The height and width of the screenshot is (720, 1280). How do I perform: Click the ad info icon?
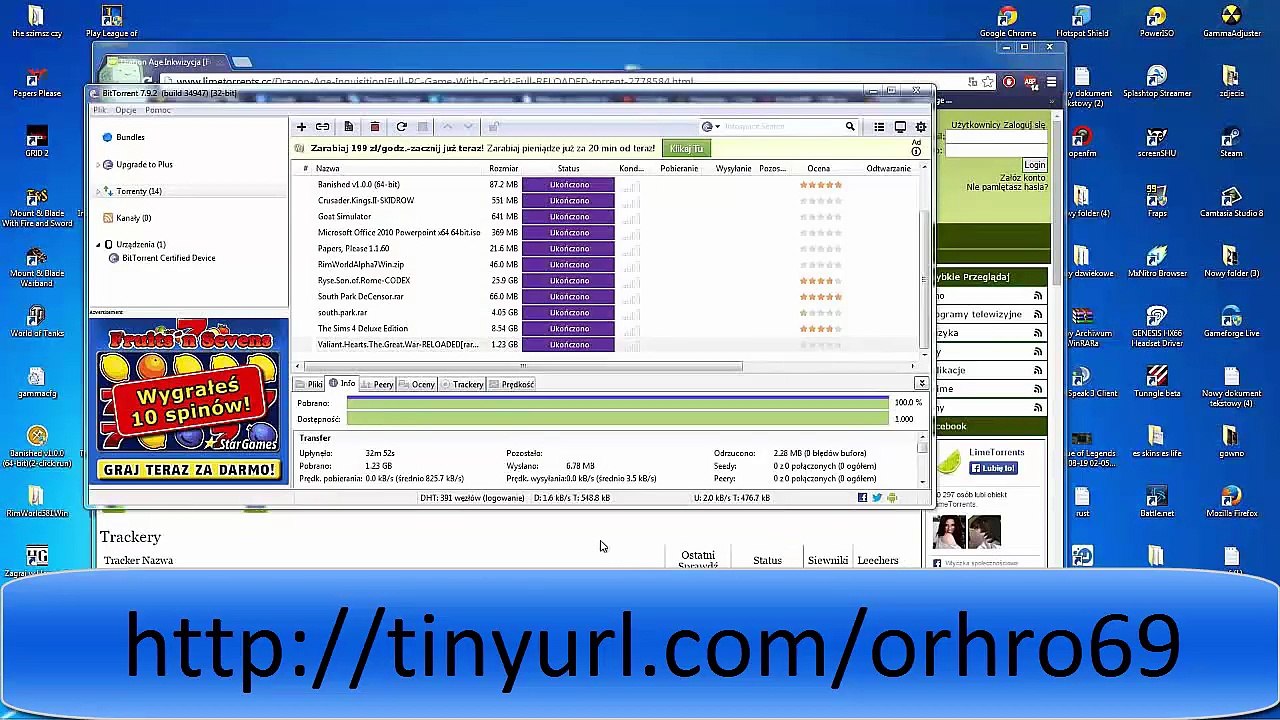[916, 152]
